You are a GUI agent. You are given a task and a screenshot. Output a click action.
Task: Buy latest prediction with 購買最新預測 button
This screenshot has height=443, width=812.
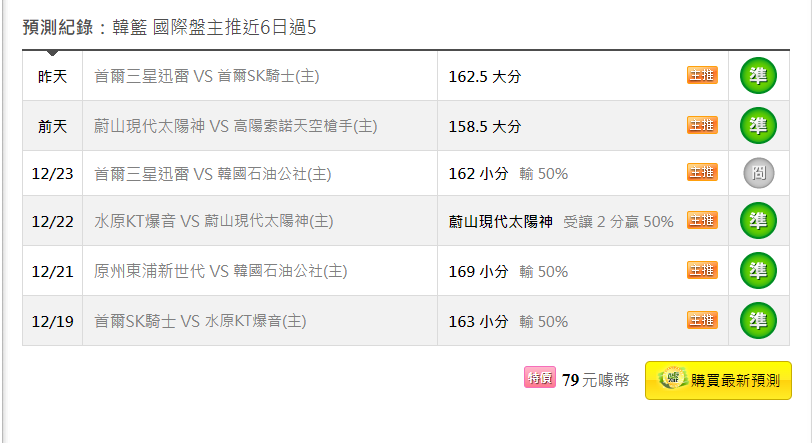coord(718,380)
